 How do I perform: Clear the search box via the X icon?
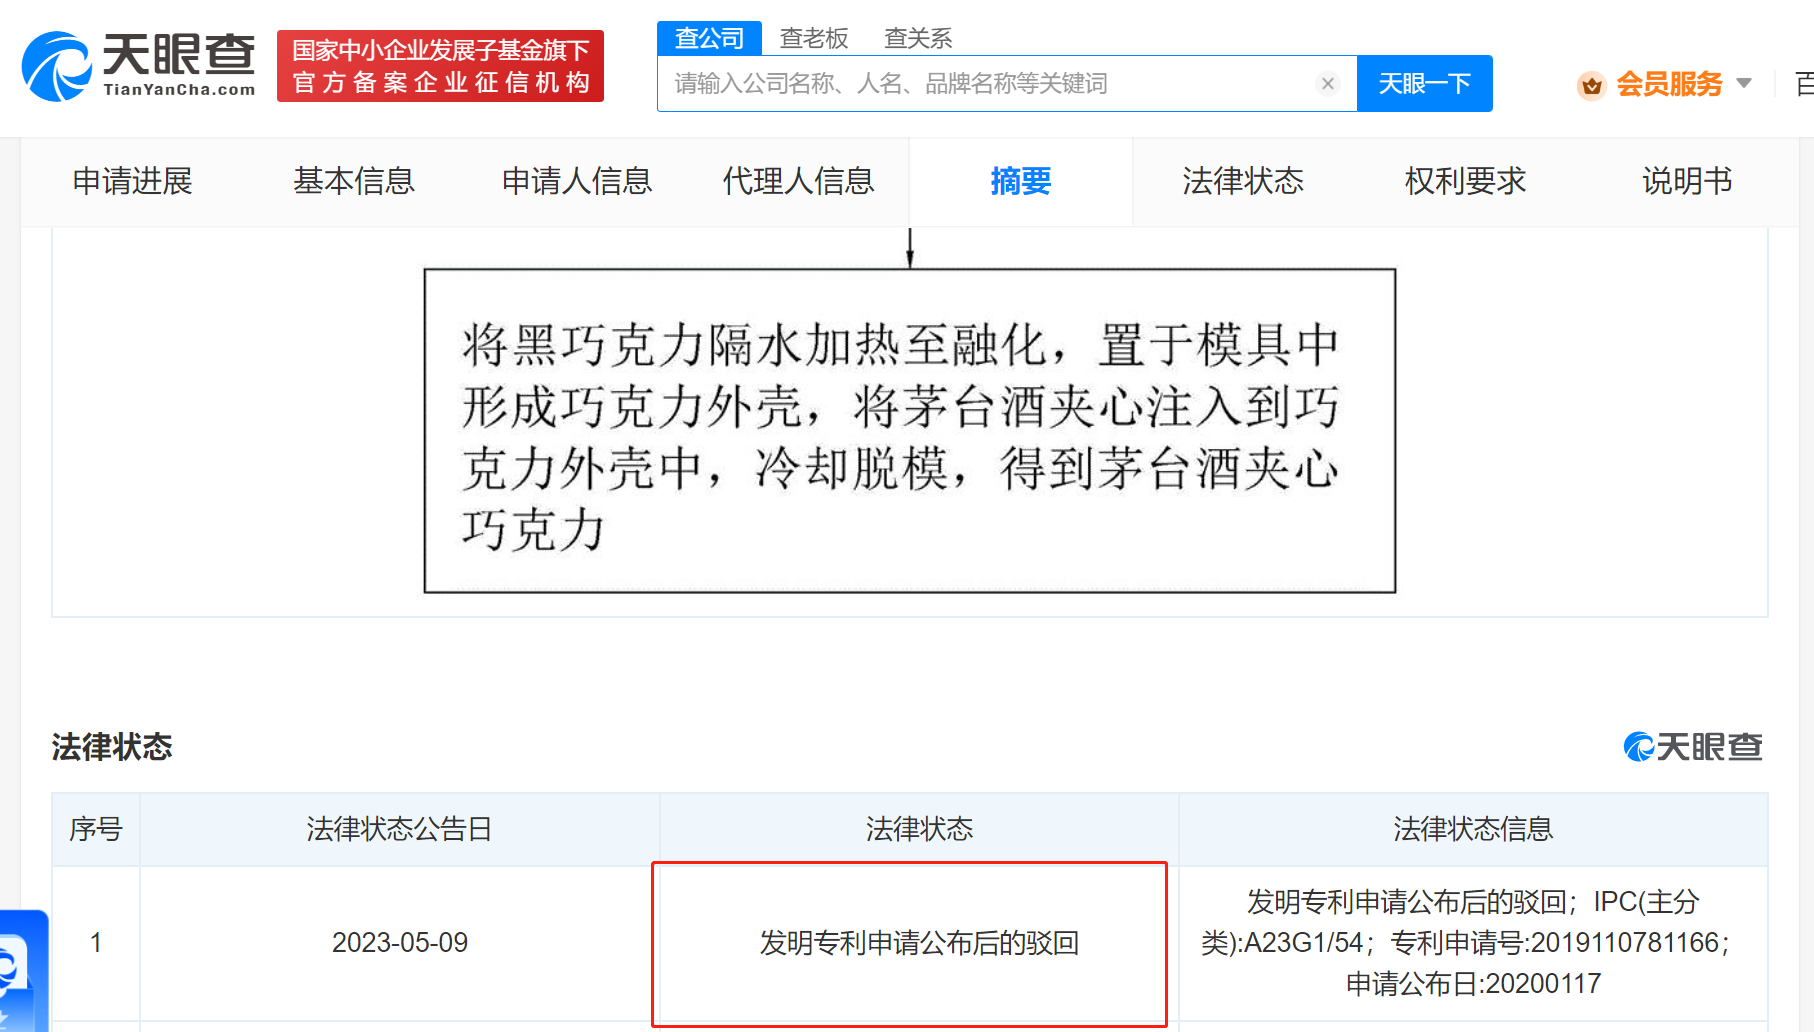1328,83
